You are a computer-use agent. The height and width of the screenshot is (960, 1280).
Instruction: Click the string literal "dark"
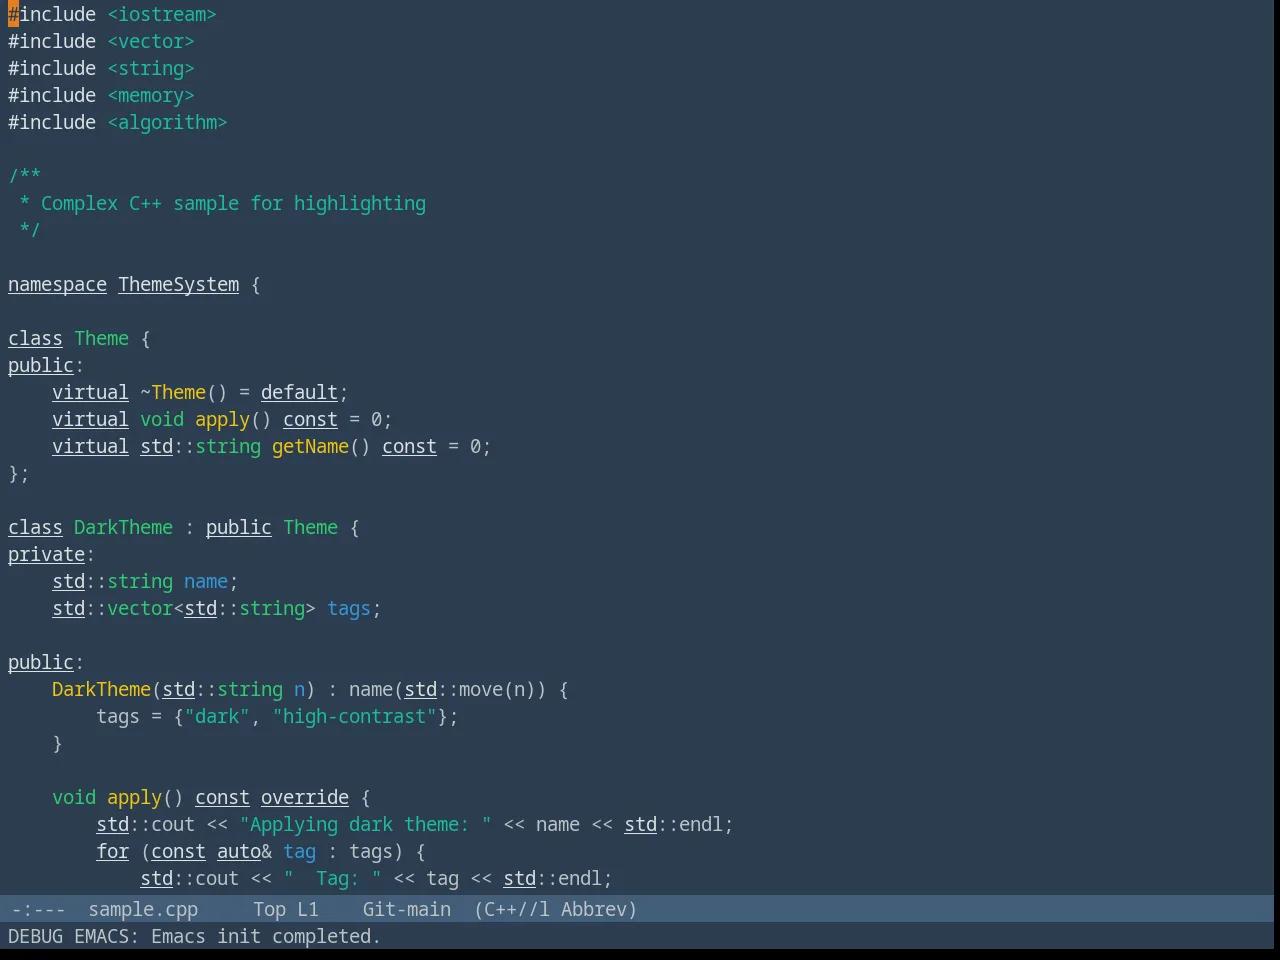click(217, 716)
